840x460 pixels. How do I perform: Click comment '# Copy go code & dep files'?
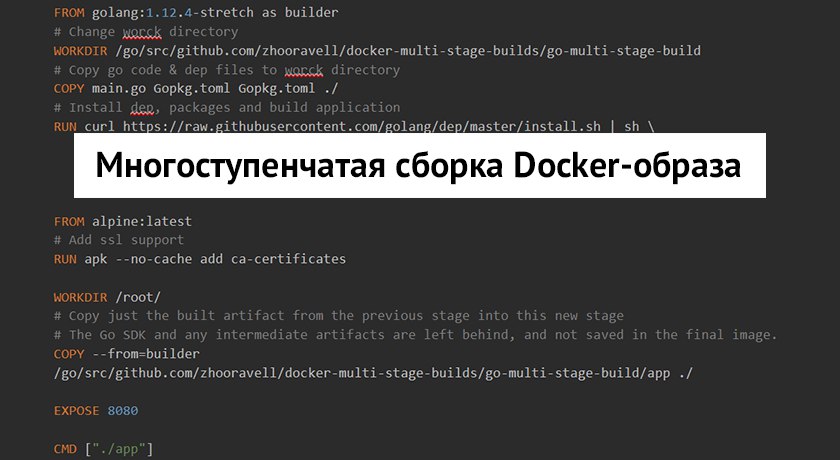coord(227,70)
